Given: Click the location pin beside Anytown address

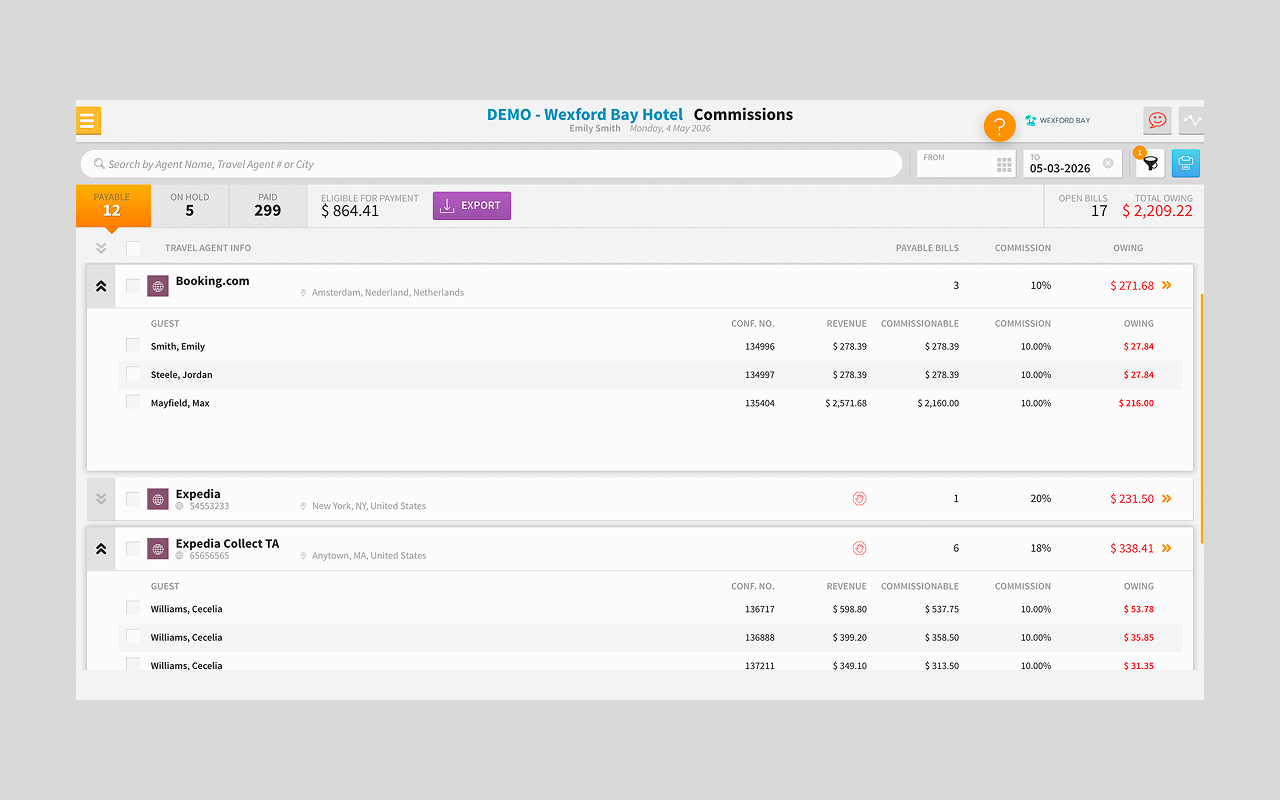Looking at the screenshot, I should pos(303,556).
